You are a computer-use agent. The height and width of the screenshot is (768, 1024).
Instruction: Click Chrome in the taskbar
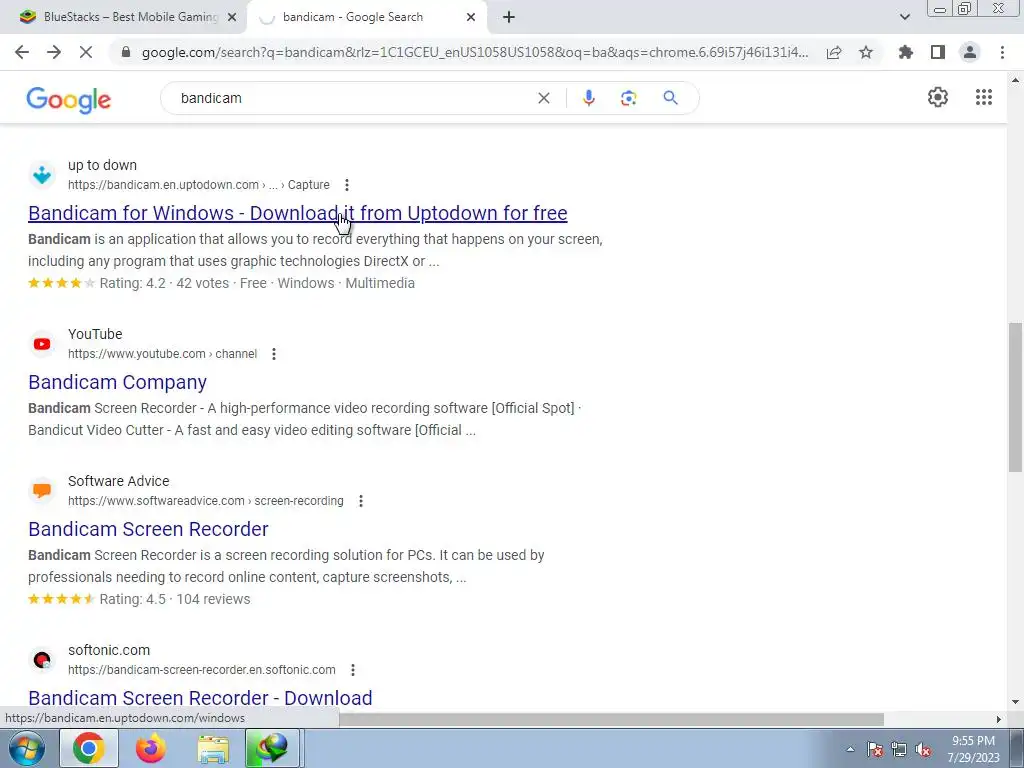[x=88, y=748]
